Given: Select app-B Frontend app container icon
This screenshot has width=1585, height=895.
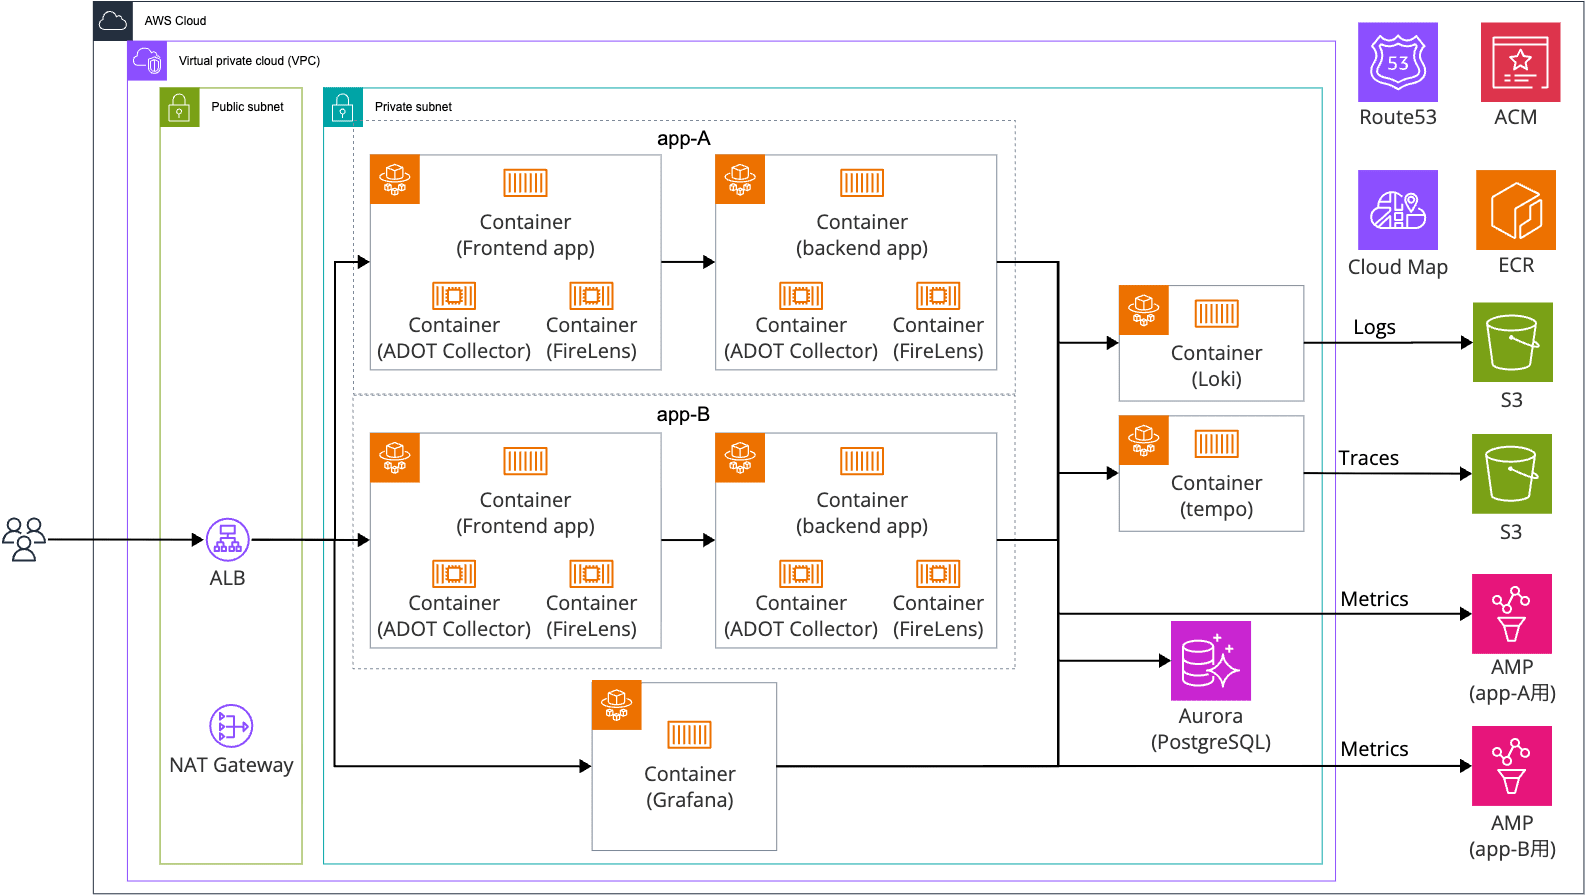Looking at the screenshot, I should [525, 461].
